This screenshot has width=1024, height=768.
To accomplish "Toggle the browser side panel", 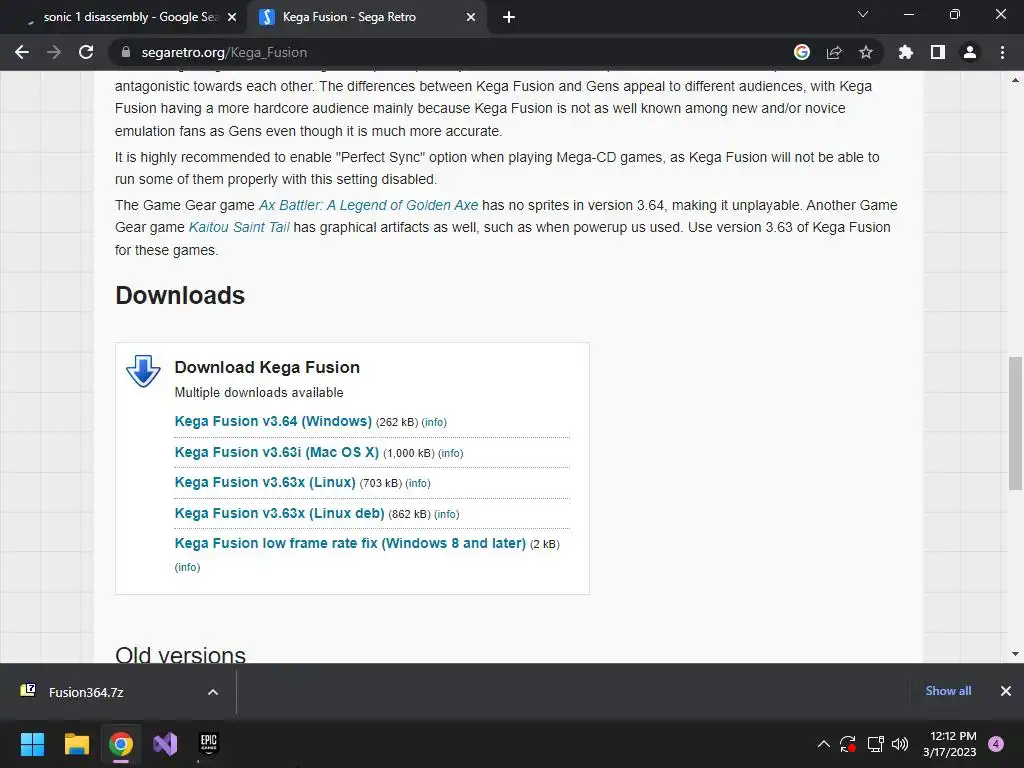I will coord(938,52).
